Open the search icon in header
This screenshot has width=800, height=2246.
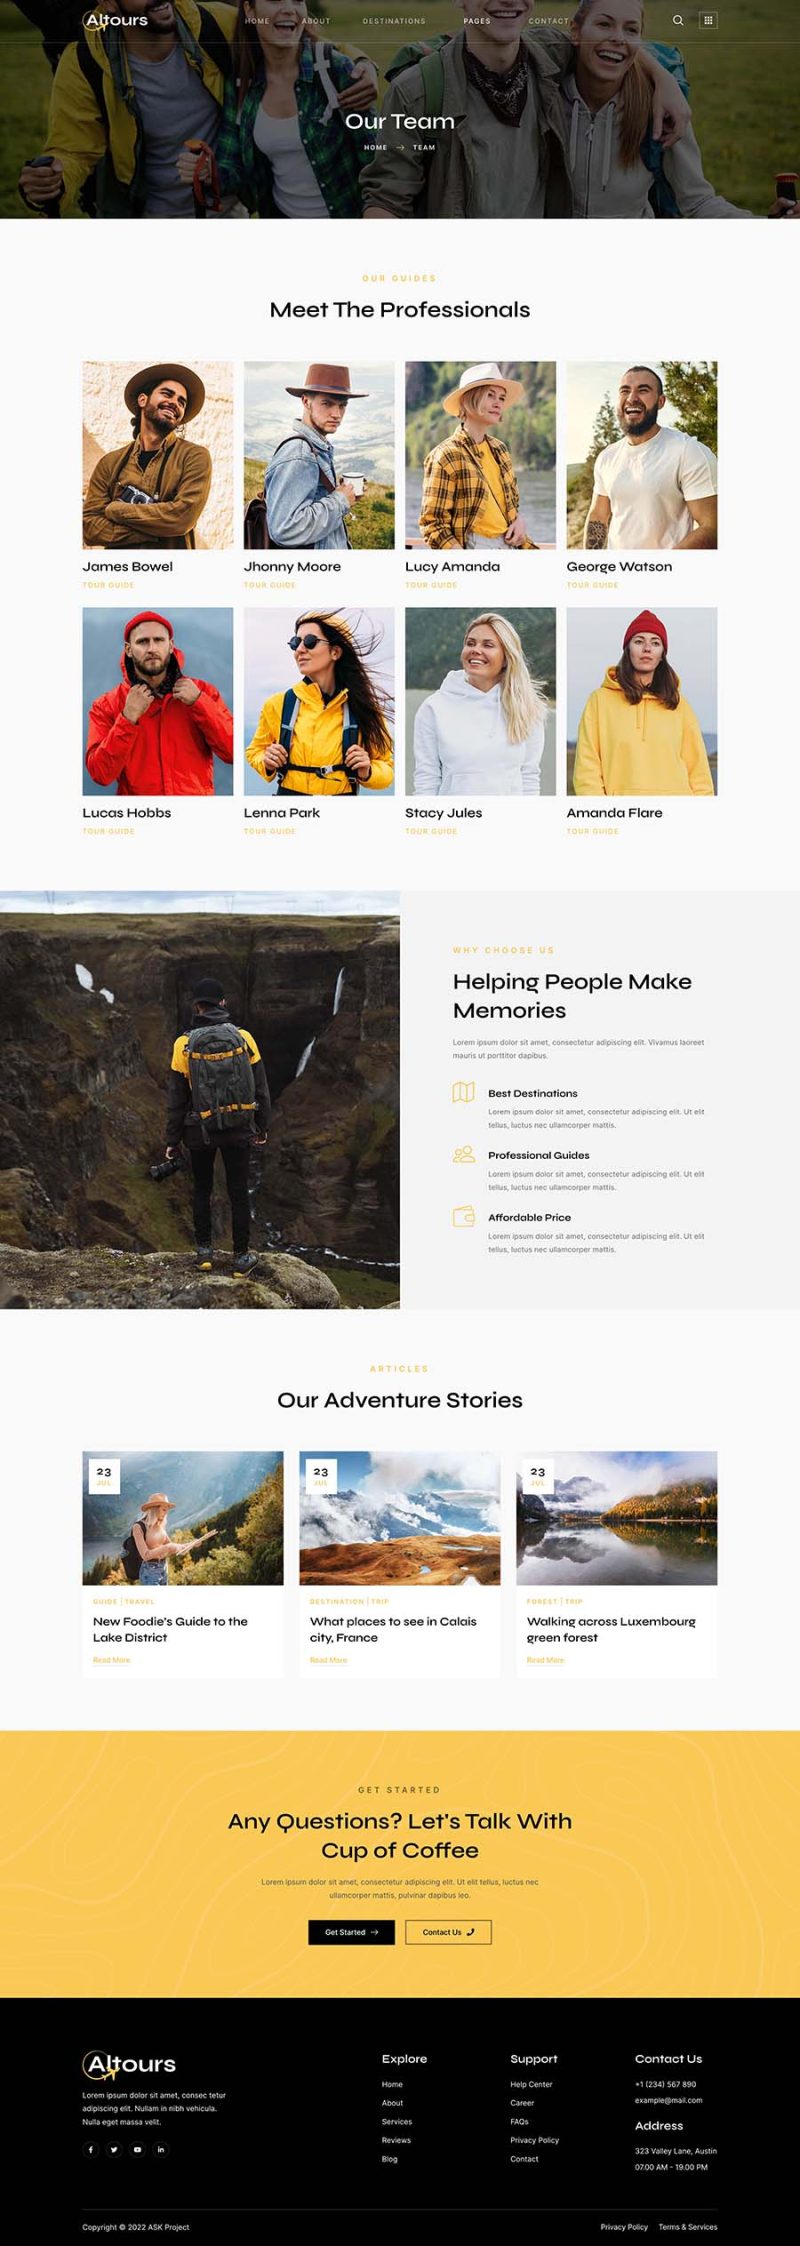tap(678, 20)
